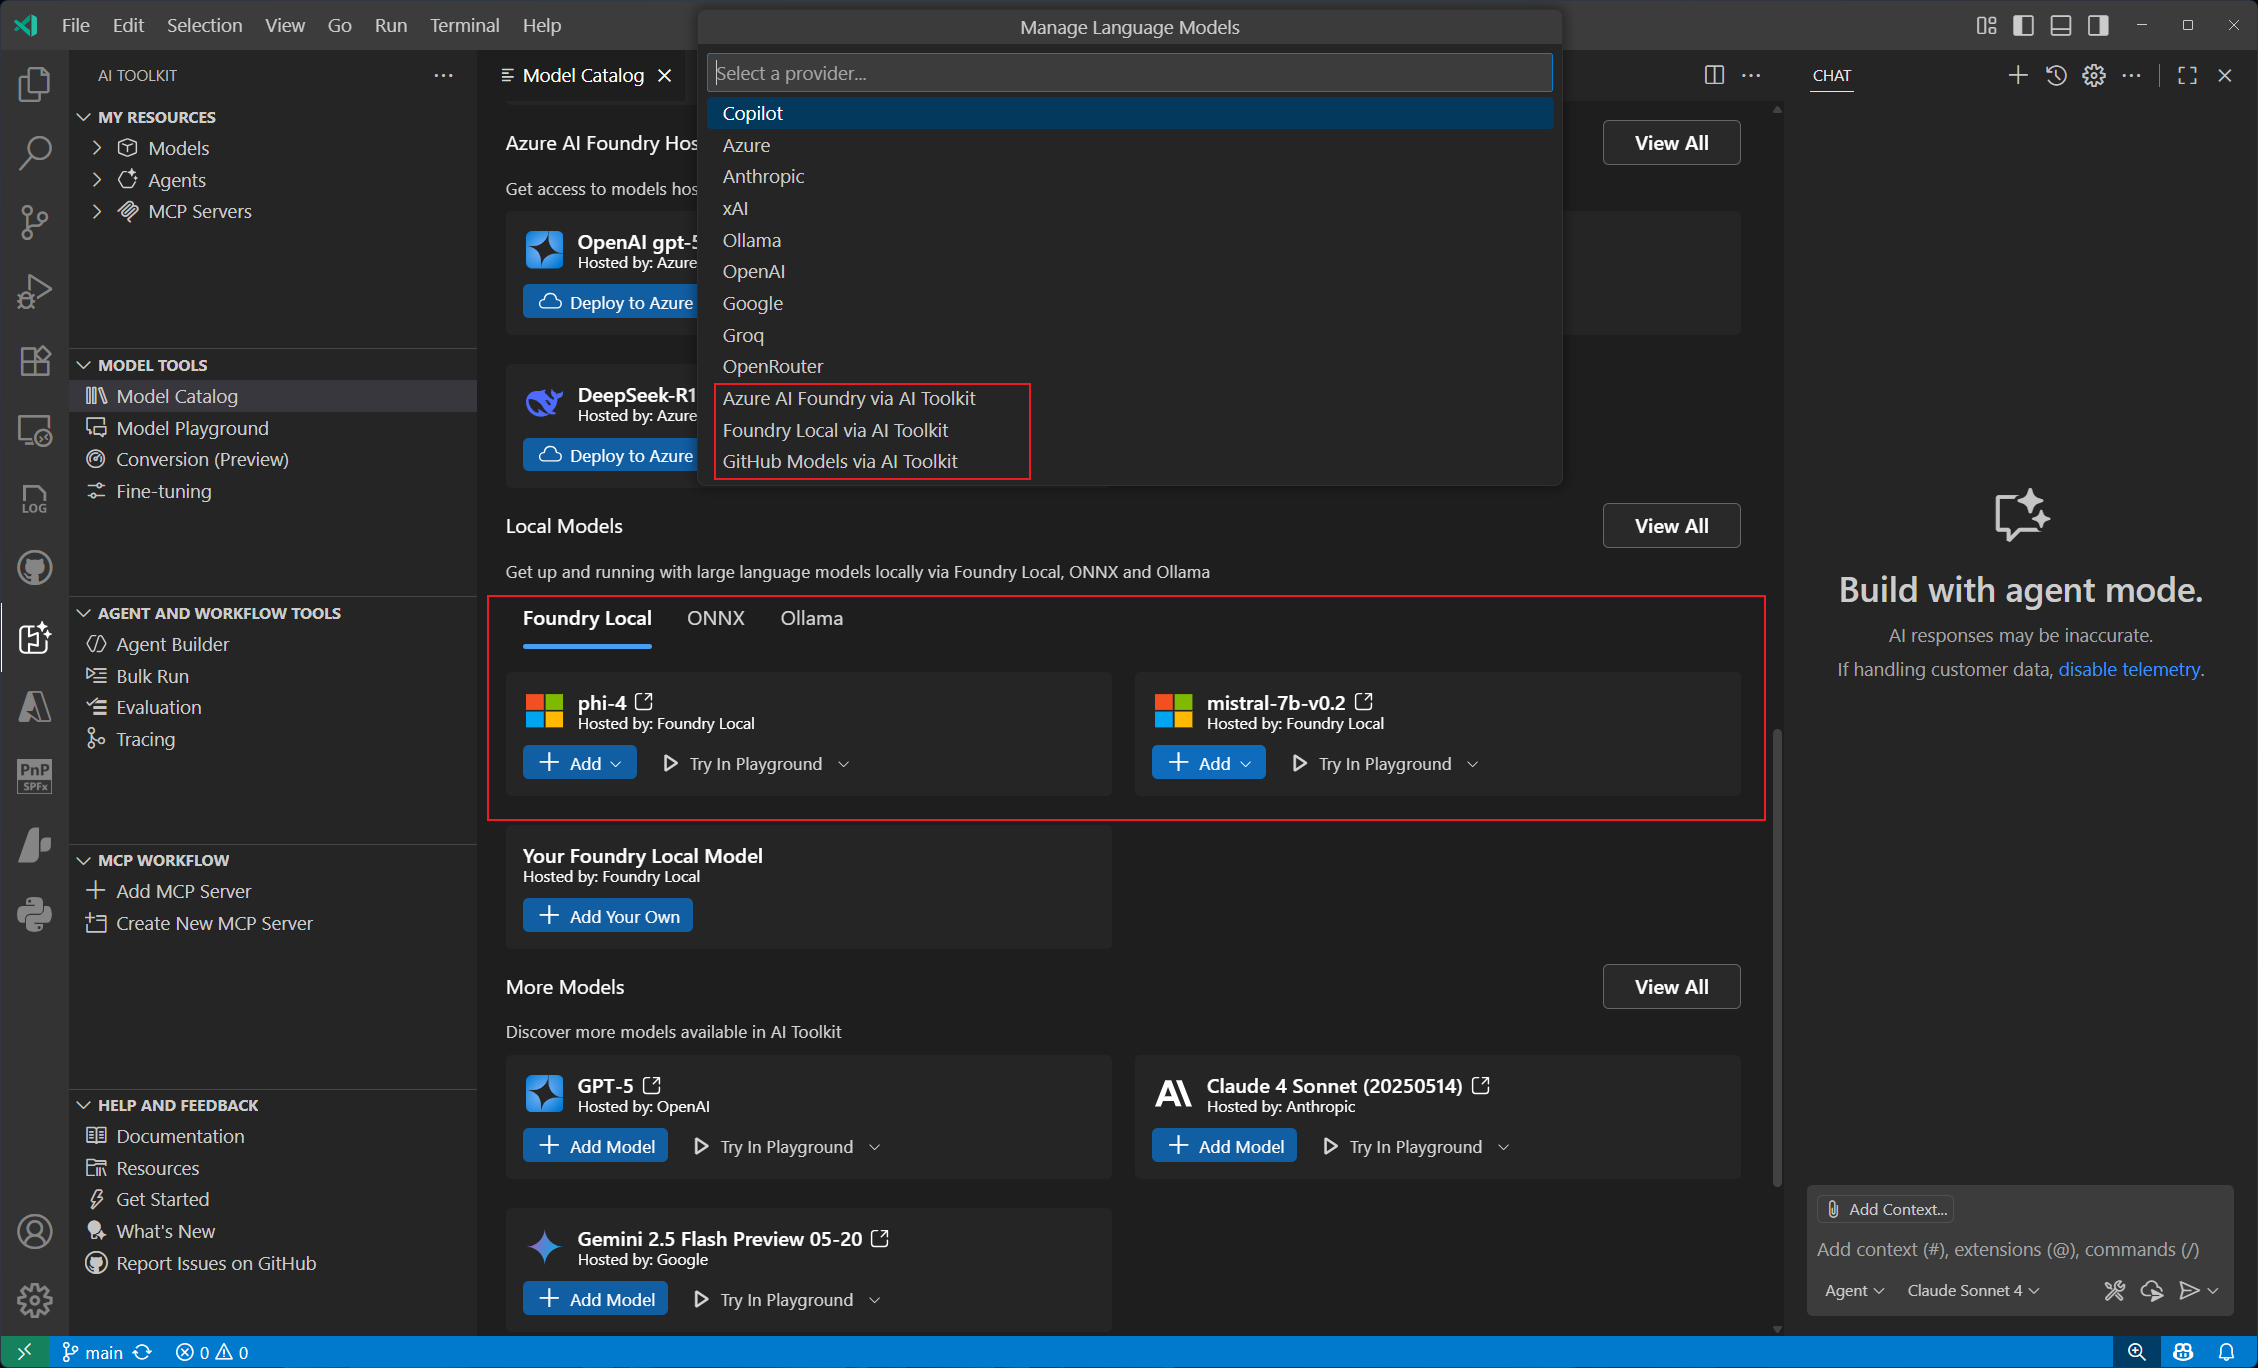Viewport: 2258px width, 1368px height.
Task: Open the Claude Sonnet 4 model picker
Action: click(1972, 1291)
